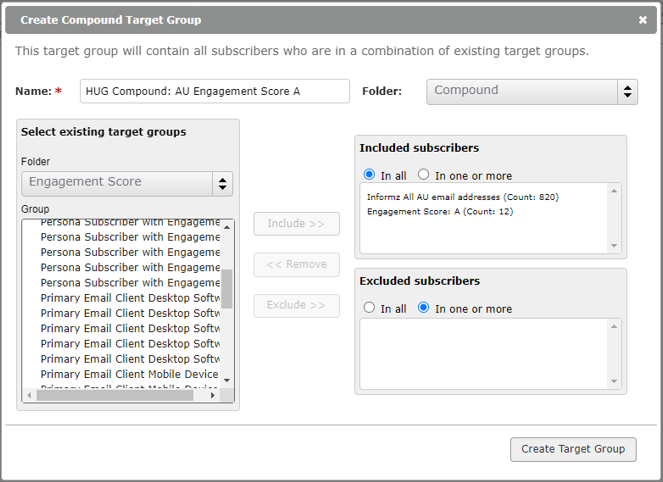Select first Primary Email Client Desktop Software group
The height and width of the screenshot is (482, 663).
point(130,298)
